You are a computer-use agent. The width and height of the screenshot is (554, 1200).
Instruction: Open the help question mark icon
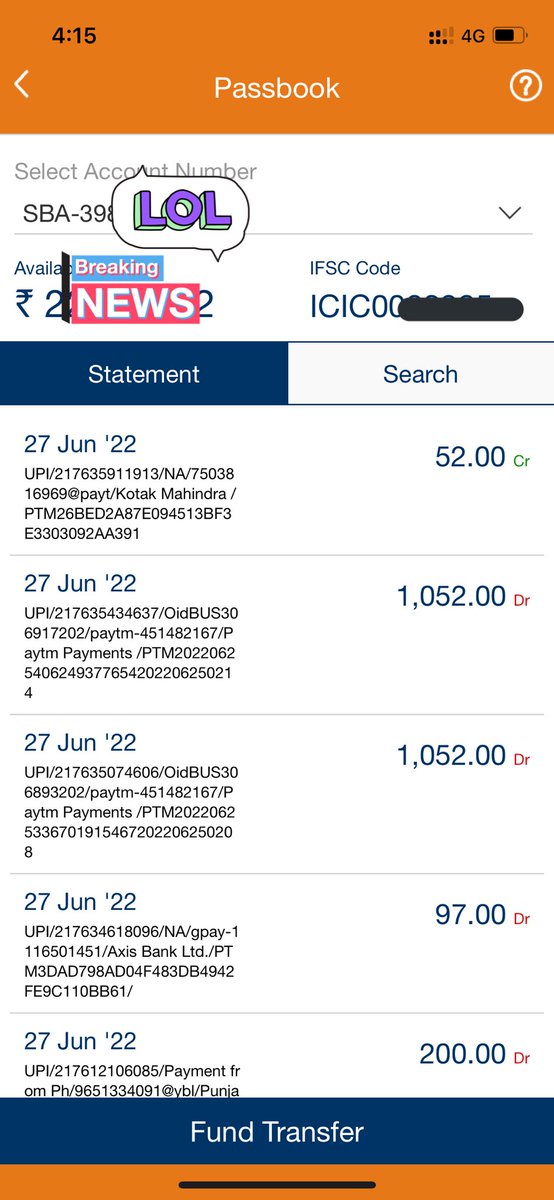(525, 87)
